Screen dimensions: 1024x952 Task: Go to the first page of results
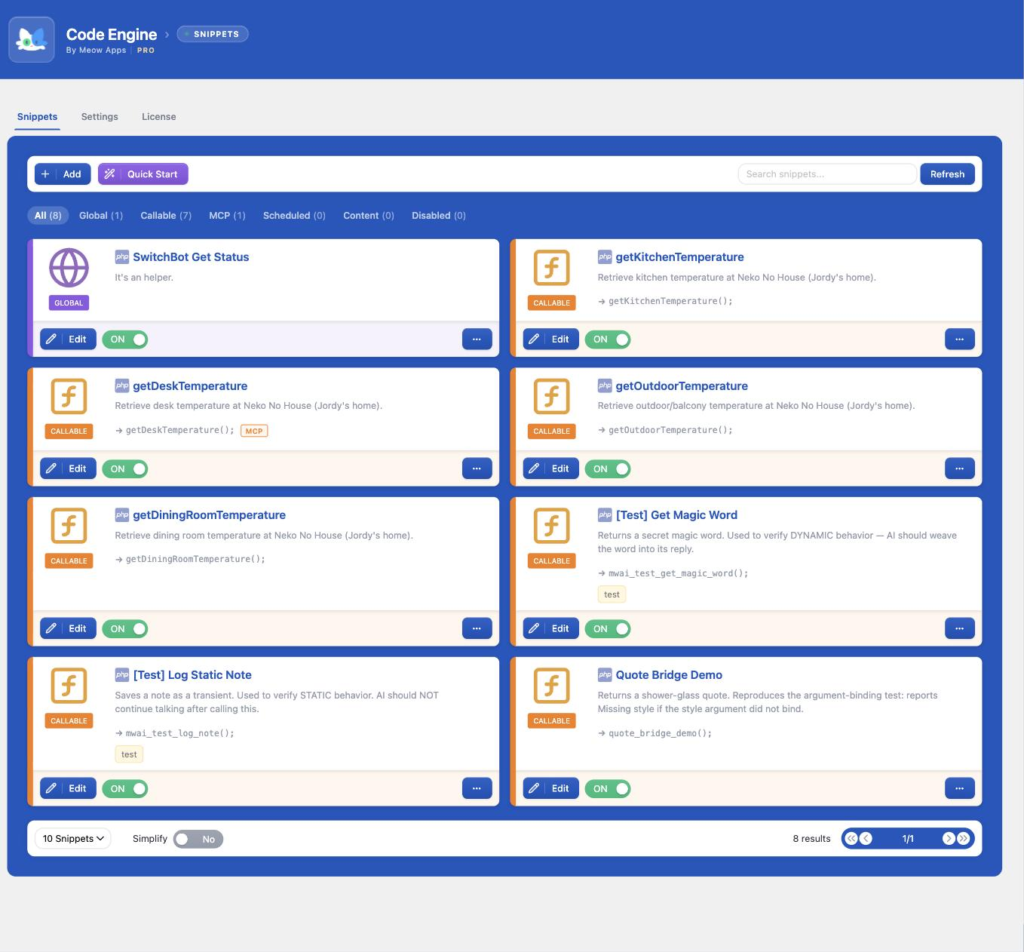pyautogui.click(x=851, y=838)
